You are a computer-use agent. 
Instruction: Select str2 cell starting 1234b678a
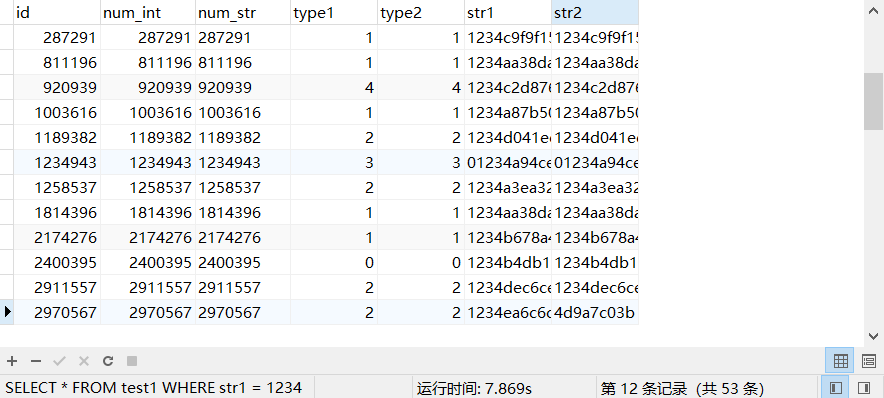coord(595,237)
